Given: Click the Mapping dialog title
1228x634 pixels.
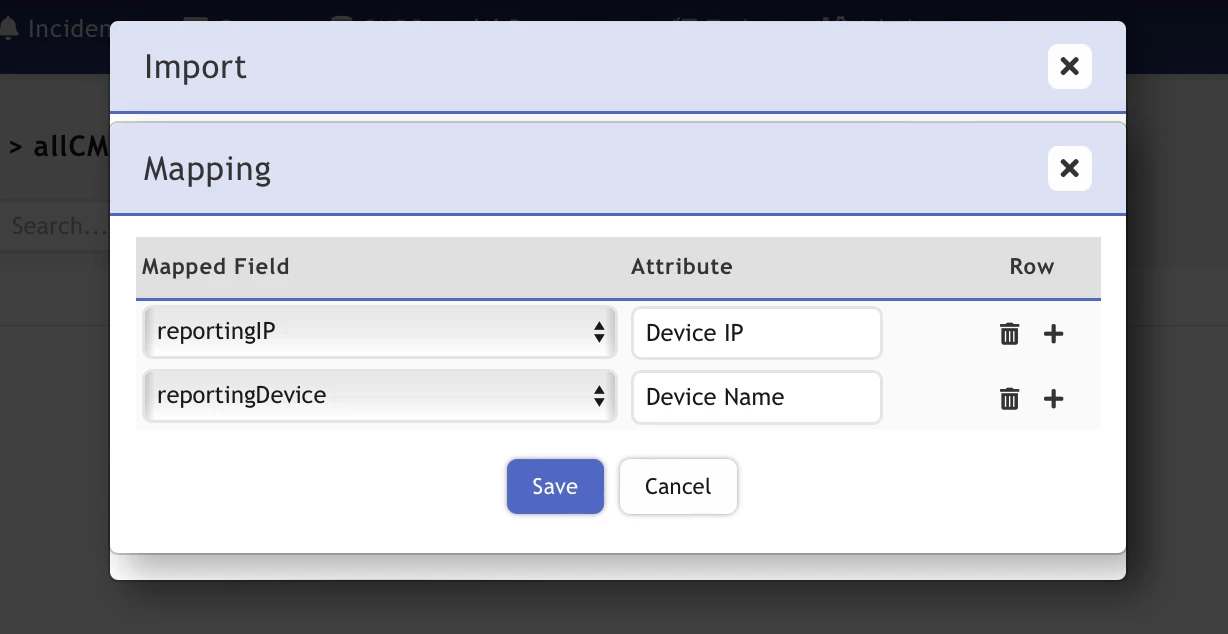Looking at the screenshot, I should point(207,168).
